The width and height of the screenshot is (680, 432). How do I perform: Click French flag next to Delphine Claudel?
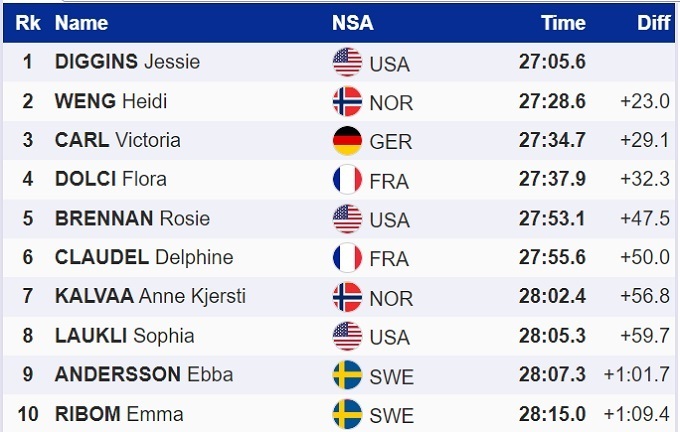pos(347,257)
